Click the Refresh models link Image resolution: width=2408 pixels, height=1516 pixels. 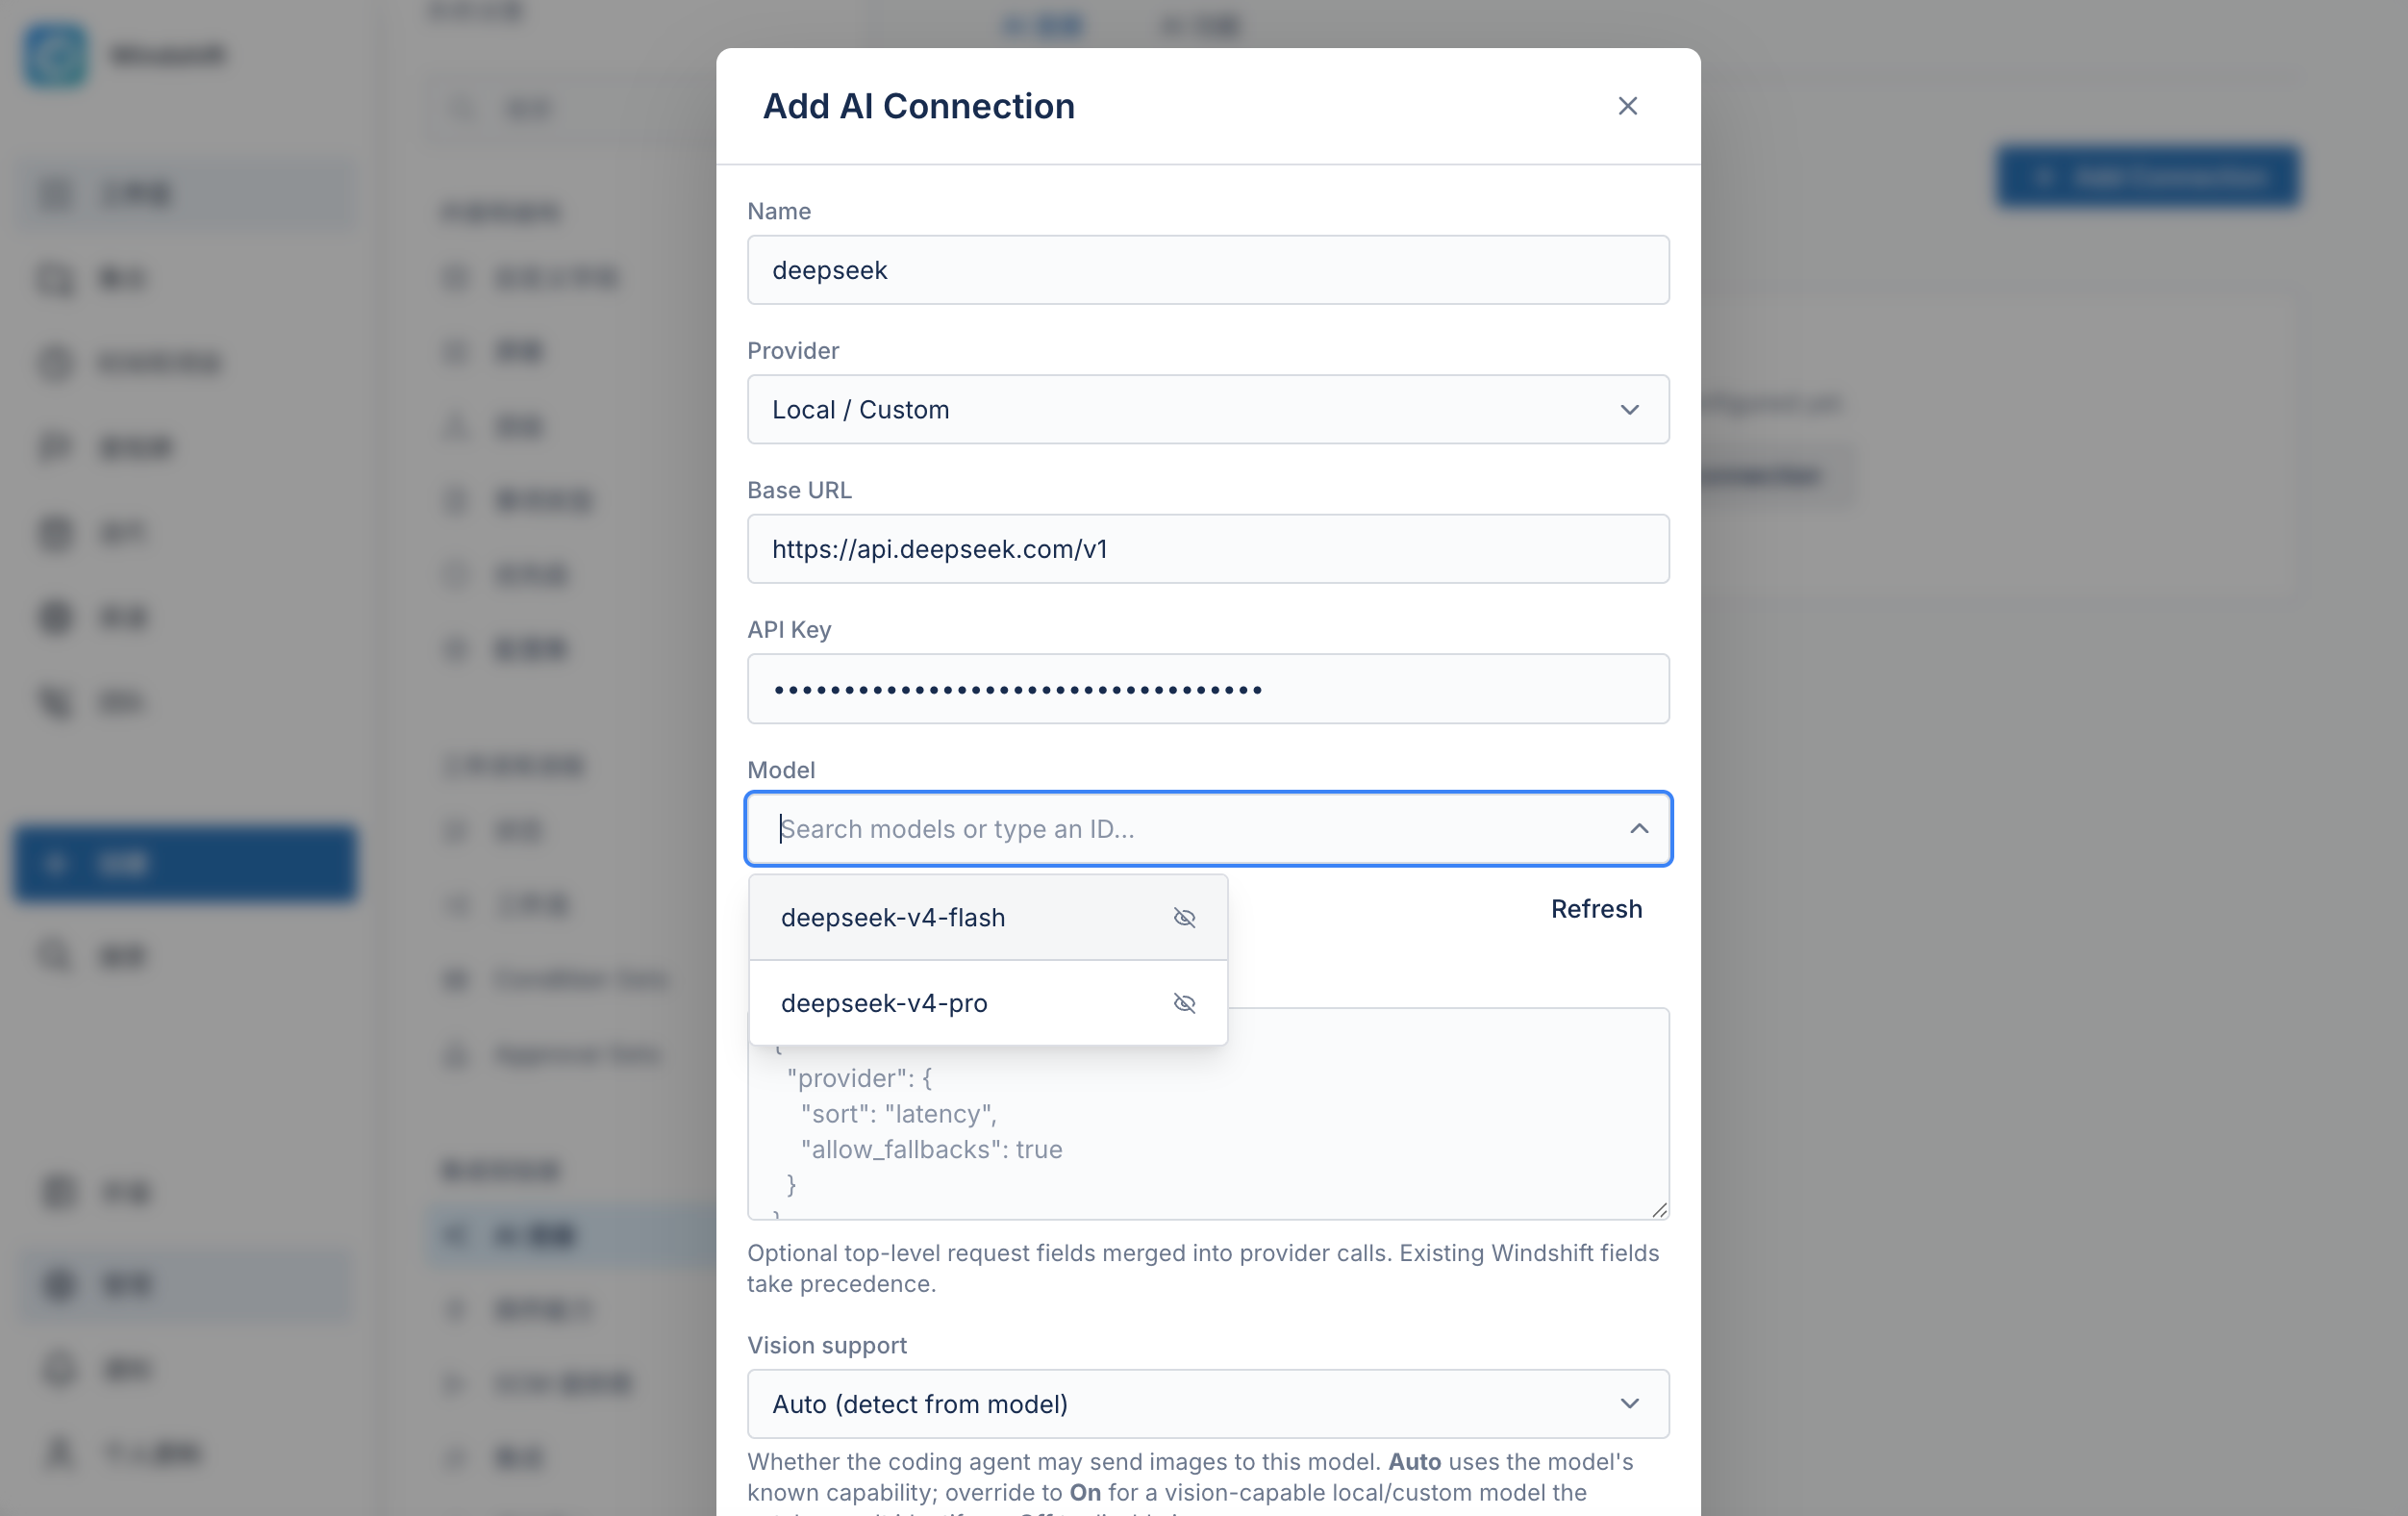pyautogui.click(x=1596, y=909)
